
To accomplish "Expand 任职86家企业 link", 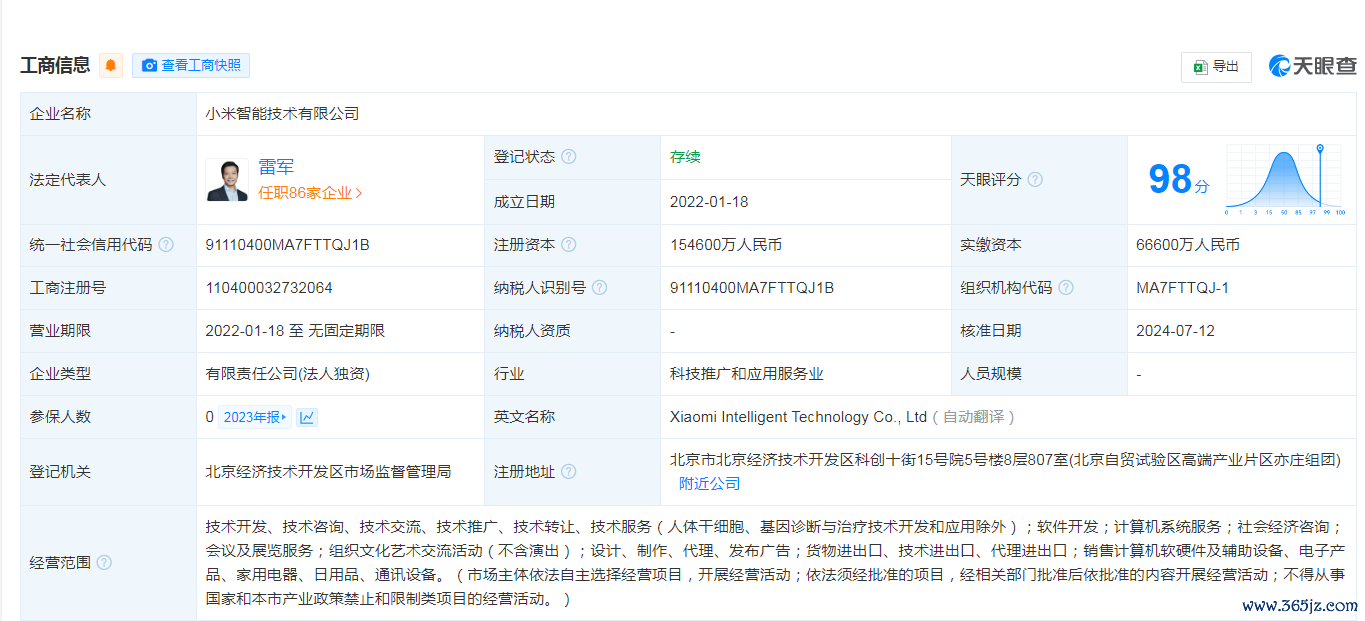I will pyautogui.click(x=310, y=193).
